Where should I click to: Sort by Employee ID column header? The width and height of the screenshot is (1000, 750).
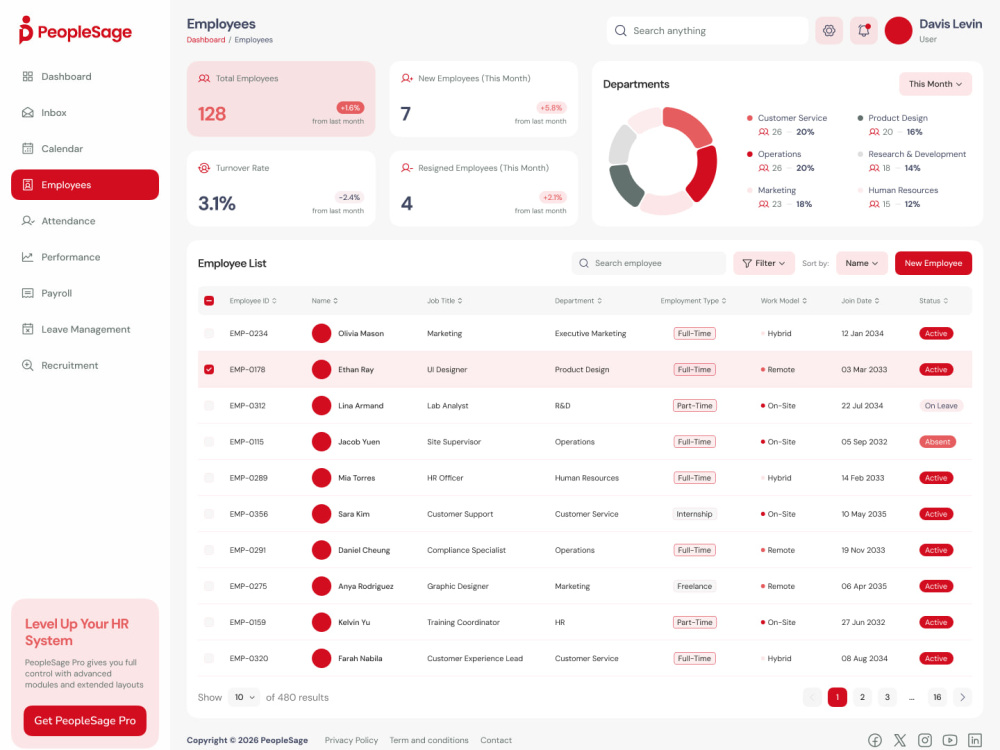pos(253,301)
